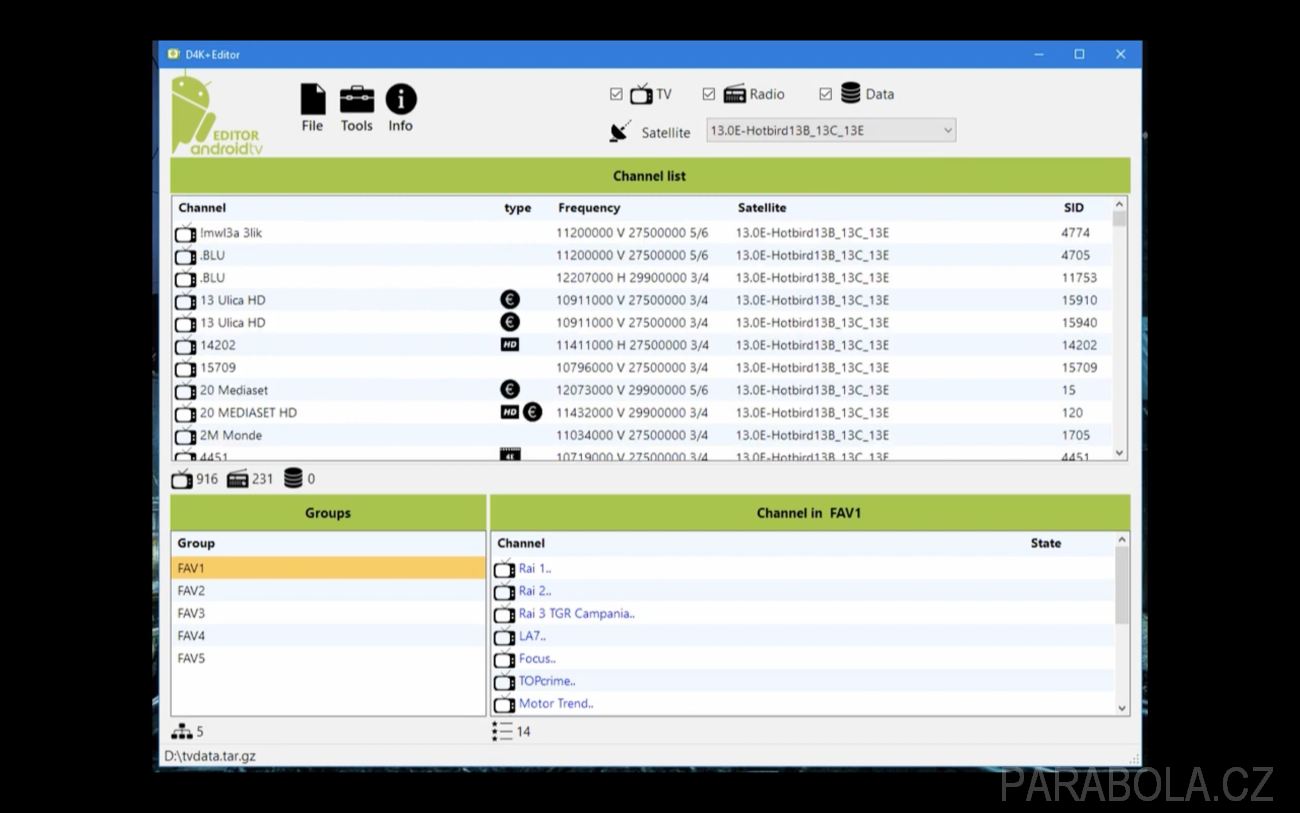
Task: Click the TV count icon showing 916
Action: point(182,479)
